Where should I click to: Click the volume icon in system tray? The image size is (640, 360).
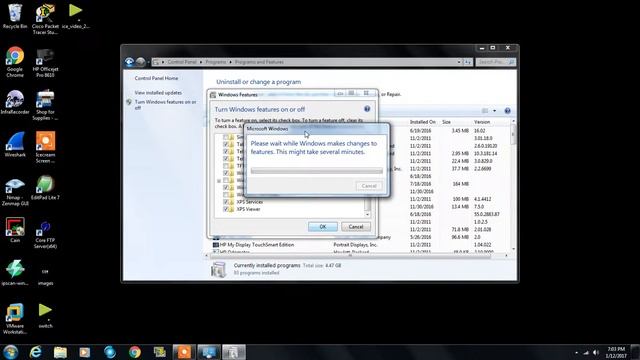(x=596, y=353)
